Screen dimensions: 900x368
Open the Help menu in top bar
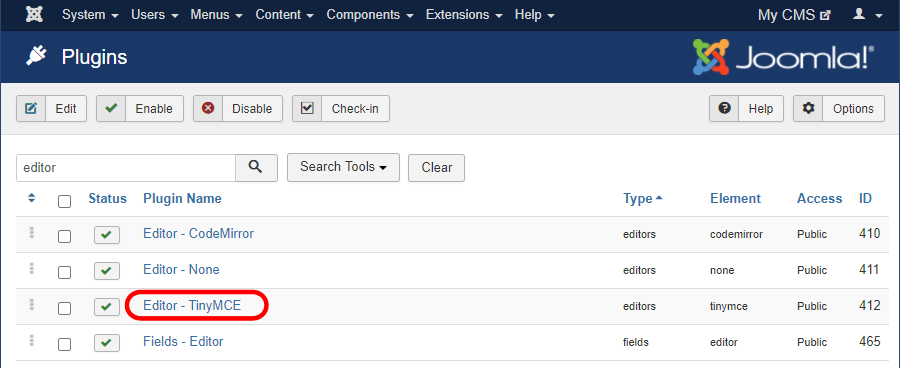534,15
